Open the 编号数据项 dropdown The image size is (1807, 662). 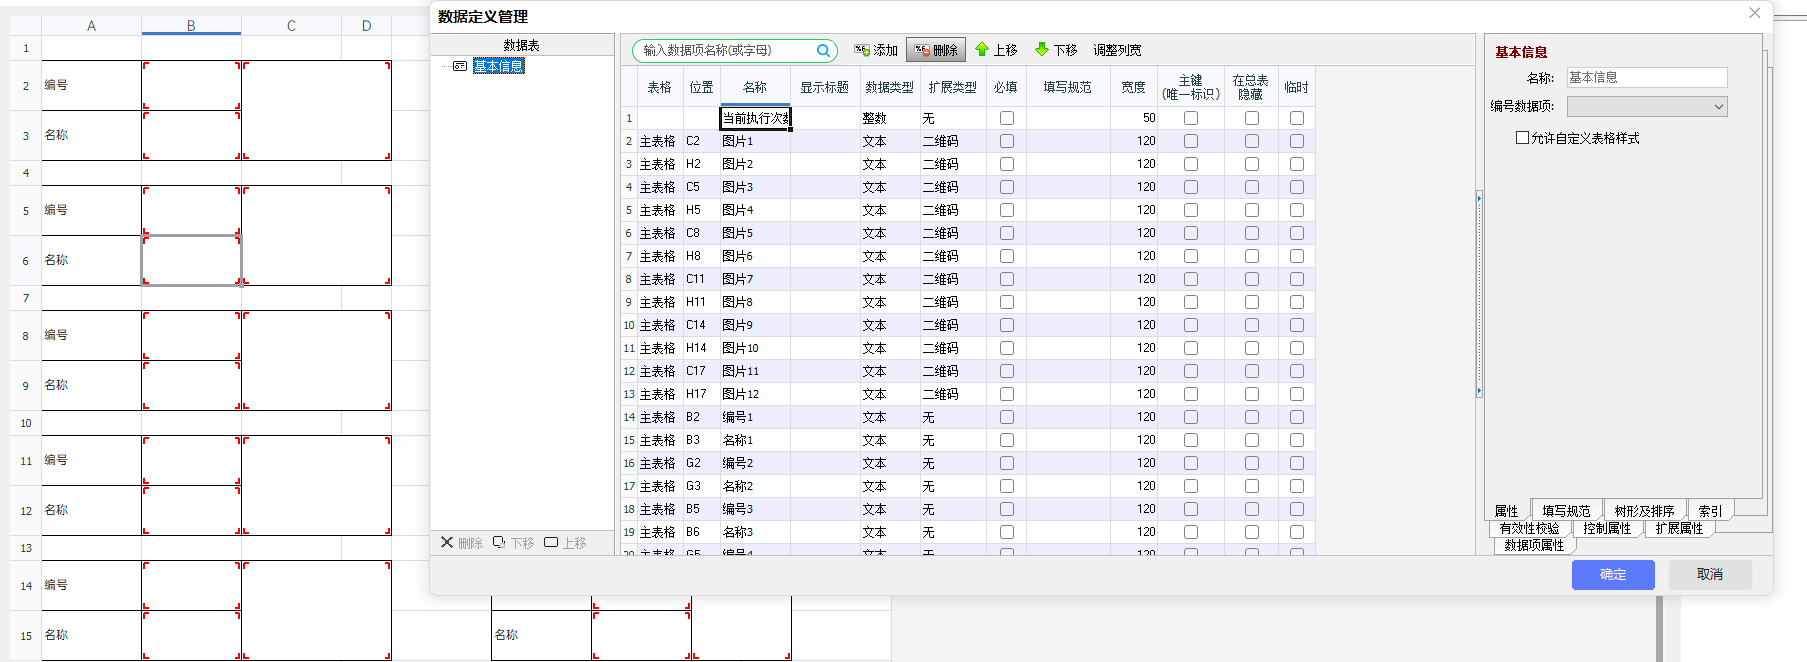point(1646,107)
